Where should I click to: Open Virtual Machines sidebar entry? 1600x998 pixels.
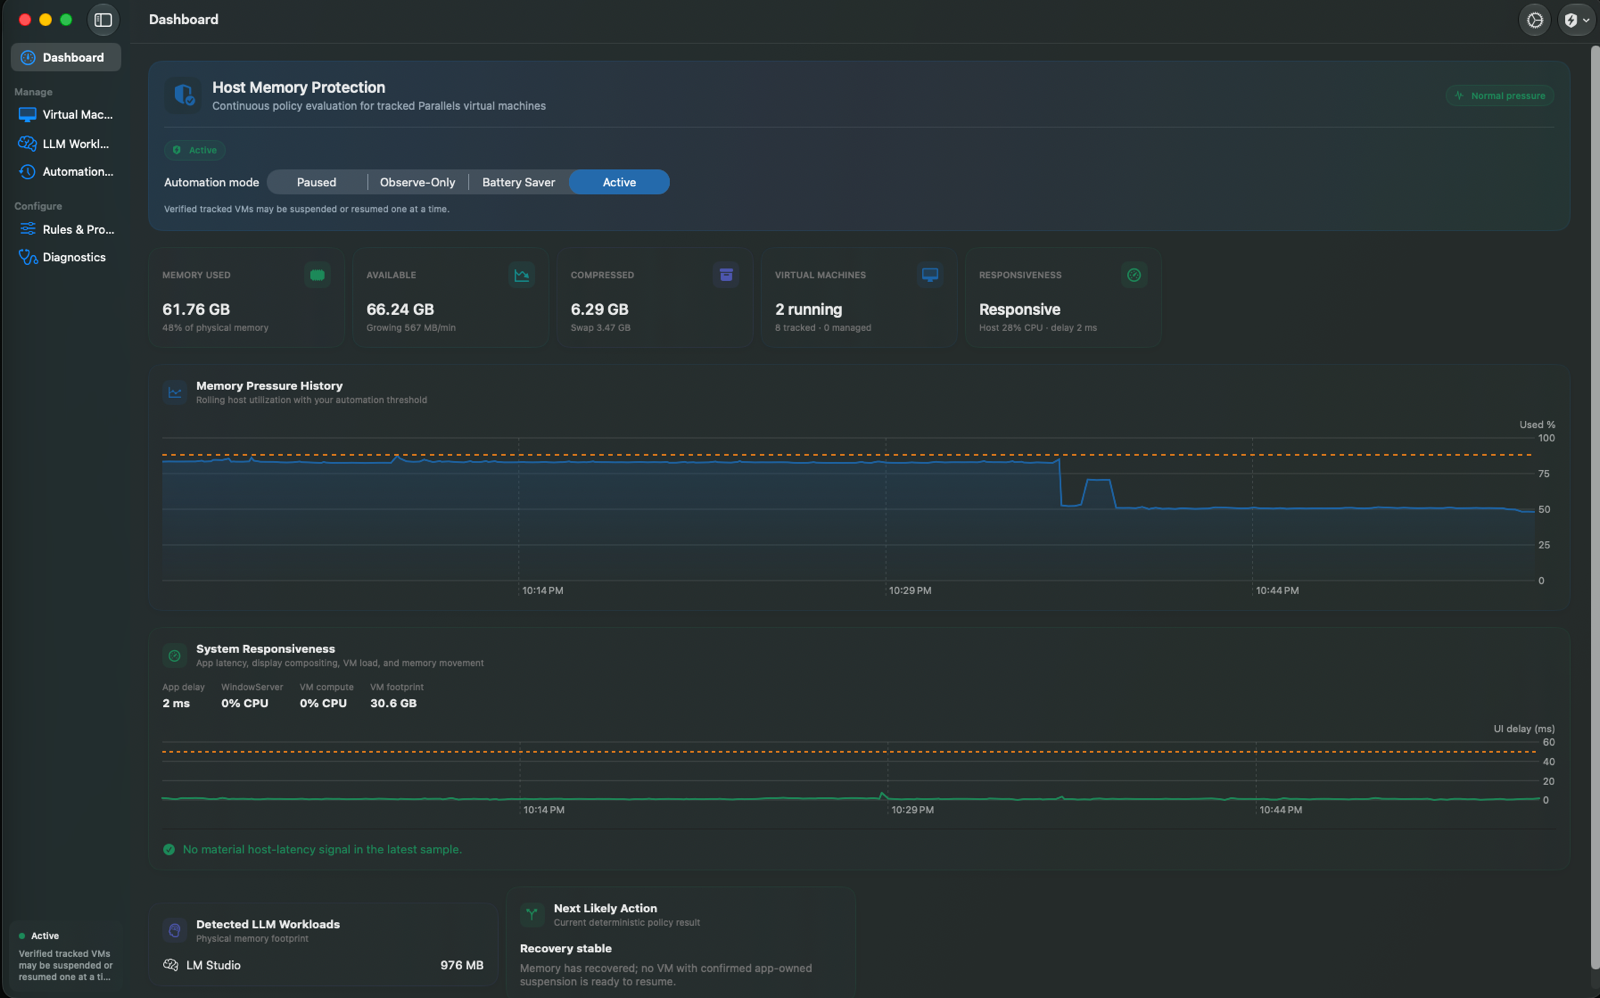(66, 115)
